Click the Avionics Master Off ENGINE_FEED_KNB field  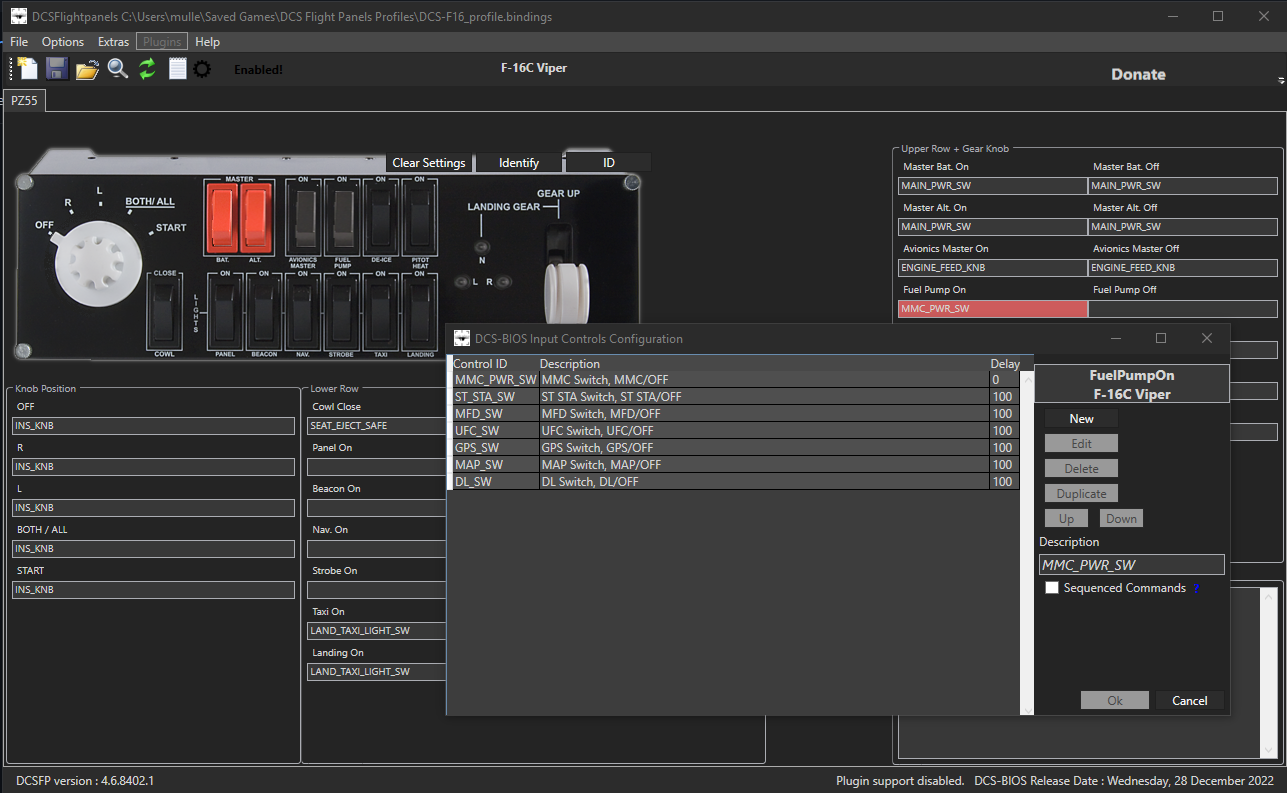1183,268
